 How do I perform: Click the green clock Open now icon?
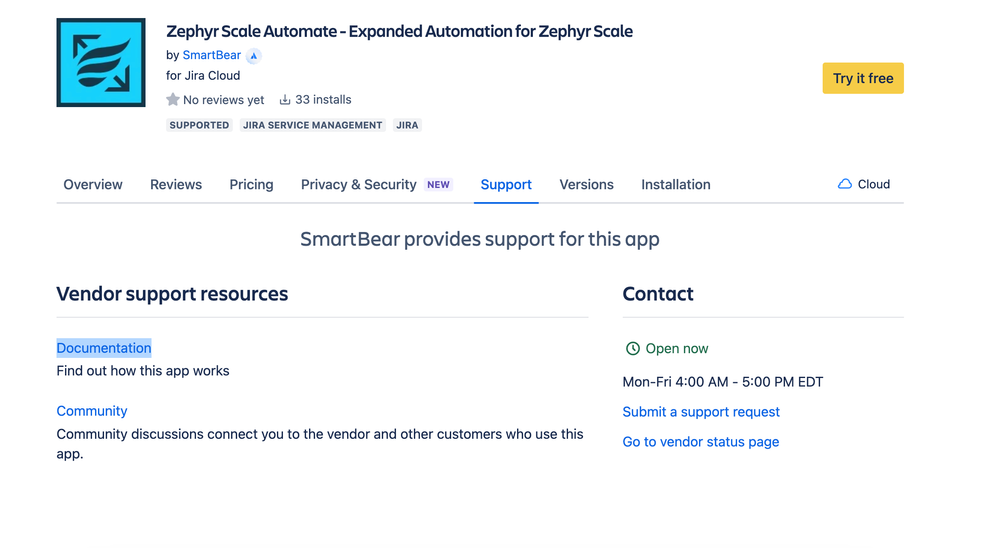point(632,349)
